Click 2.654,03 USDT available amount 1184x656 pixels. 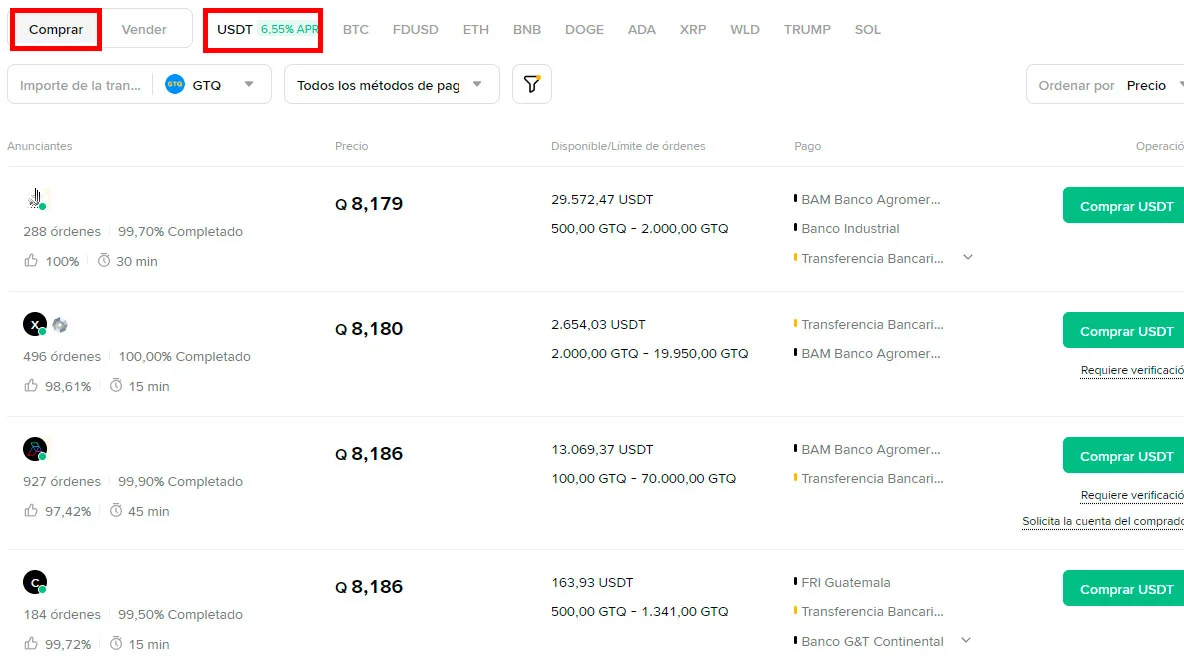[598, 325]
